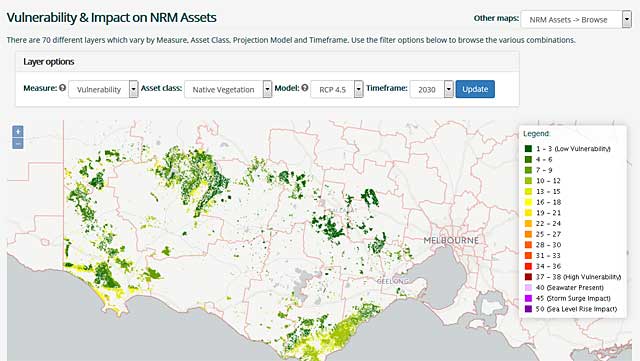Click the Update button
The image size is (640, 361).
coord(475,89)
